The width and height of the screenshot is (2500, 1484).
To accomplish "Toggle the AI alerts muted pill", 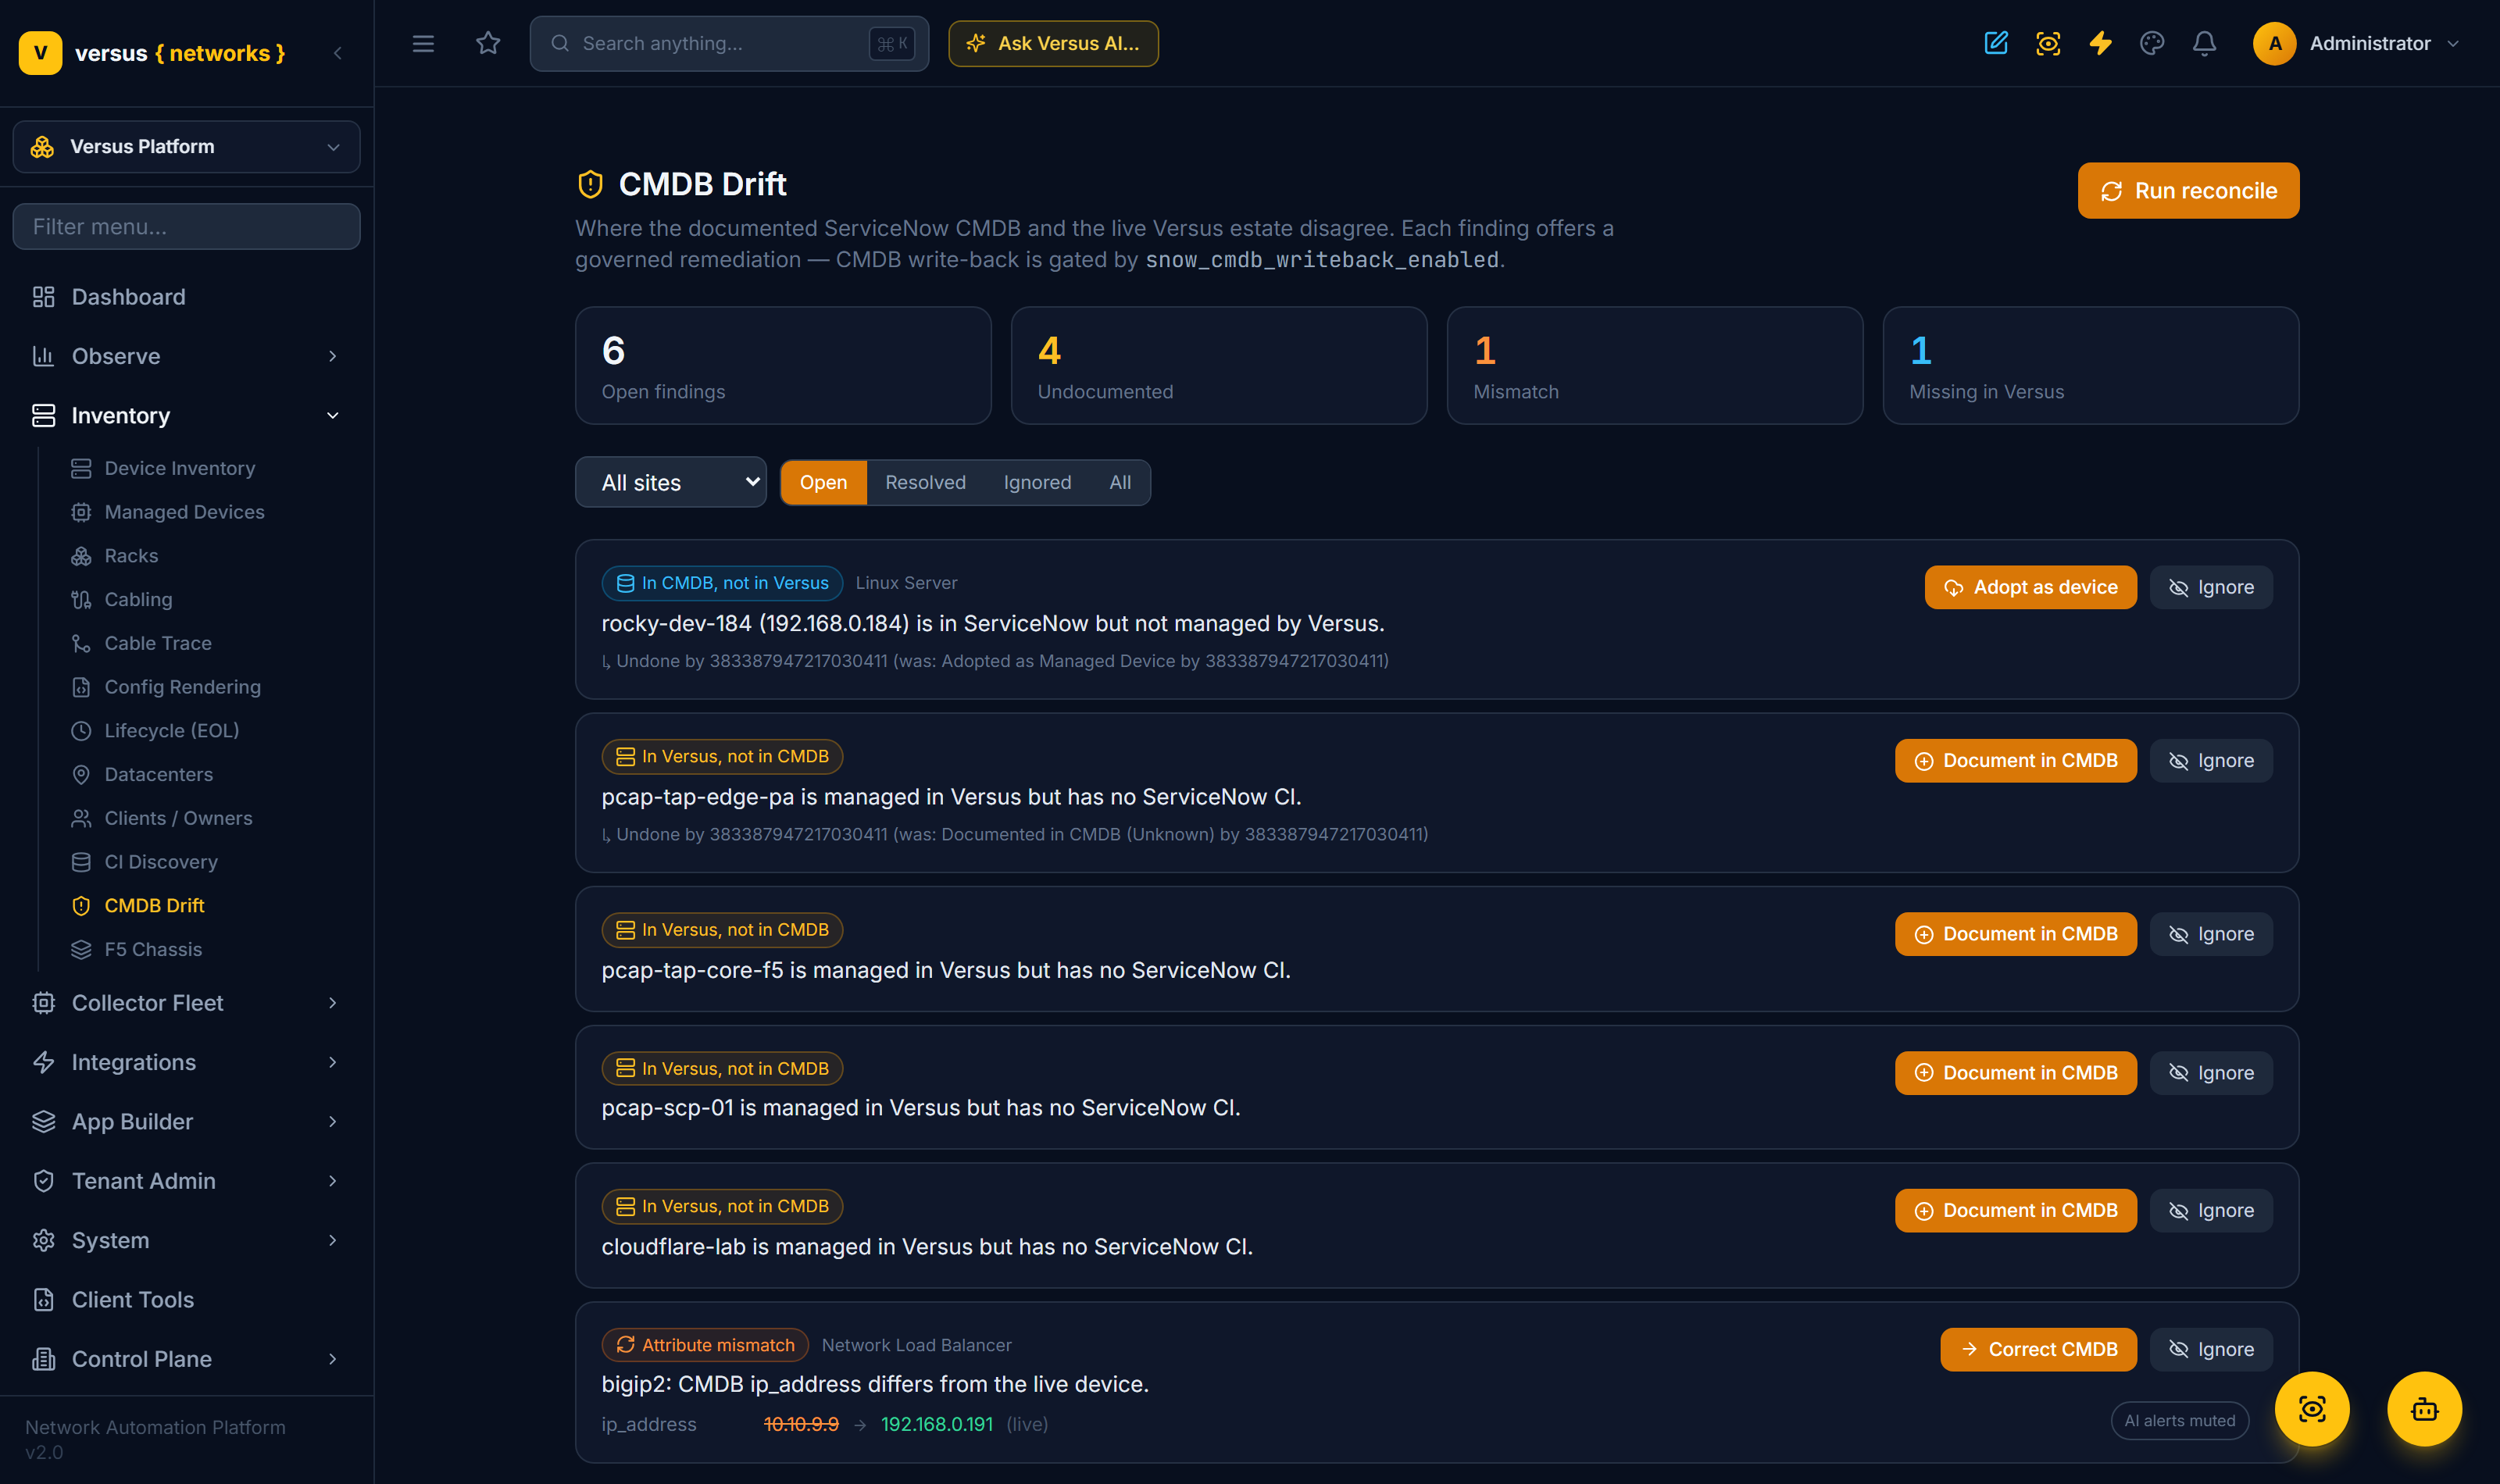I will pos(2179,1420).
